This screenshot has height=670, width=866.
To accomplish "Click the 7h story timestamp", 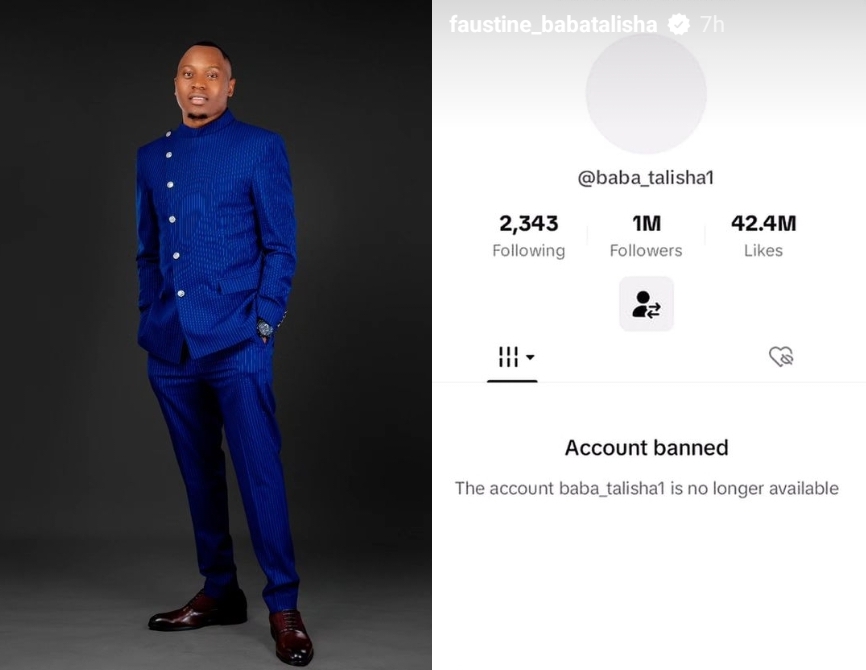I will pos(712,24).
